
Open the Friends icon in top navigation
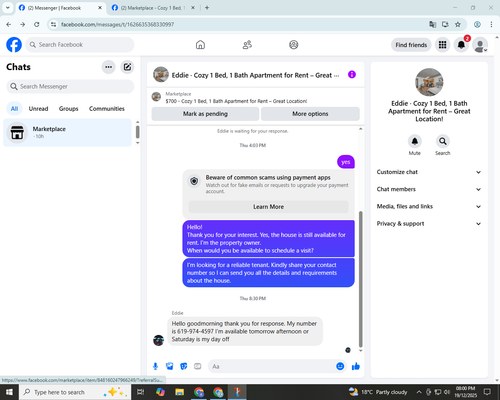247,45
